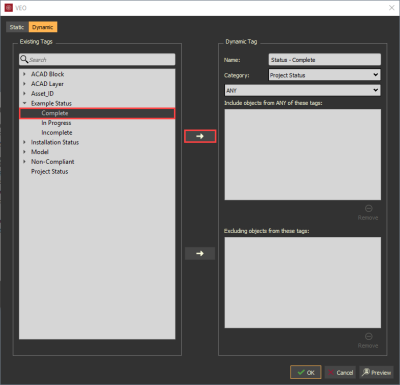Expand the ACAD Layer tree node
Screen dimensions: 400x385
point(24,84)
